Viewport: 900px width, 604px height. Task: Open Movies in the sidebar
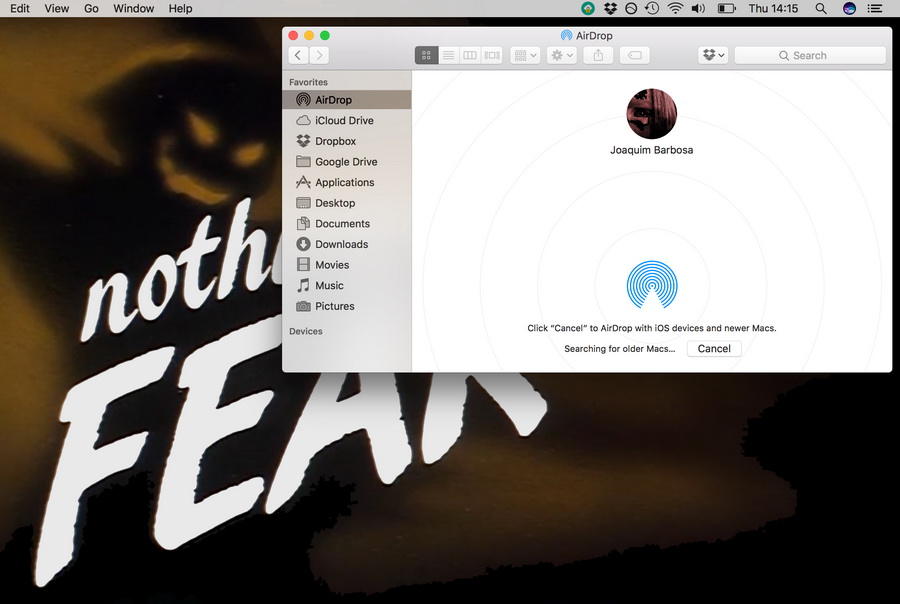[x=347, y=265]
